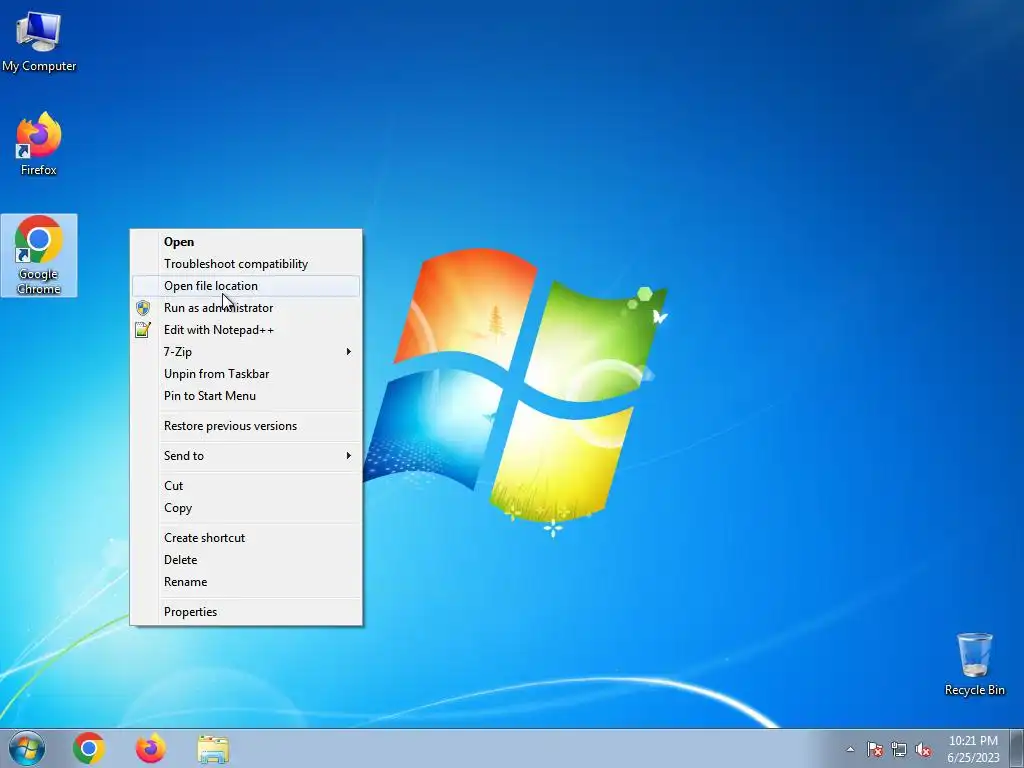Choose Pin to Start Menu
1024x768 pixels.
[x=246, y=396]
